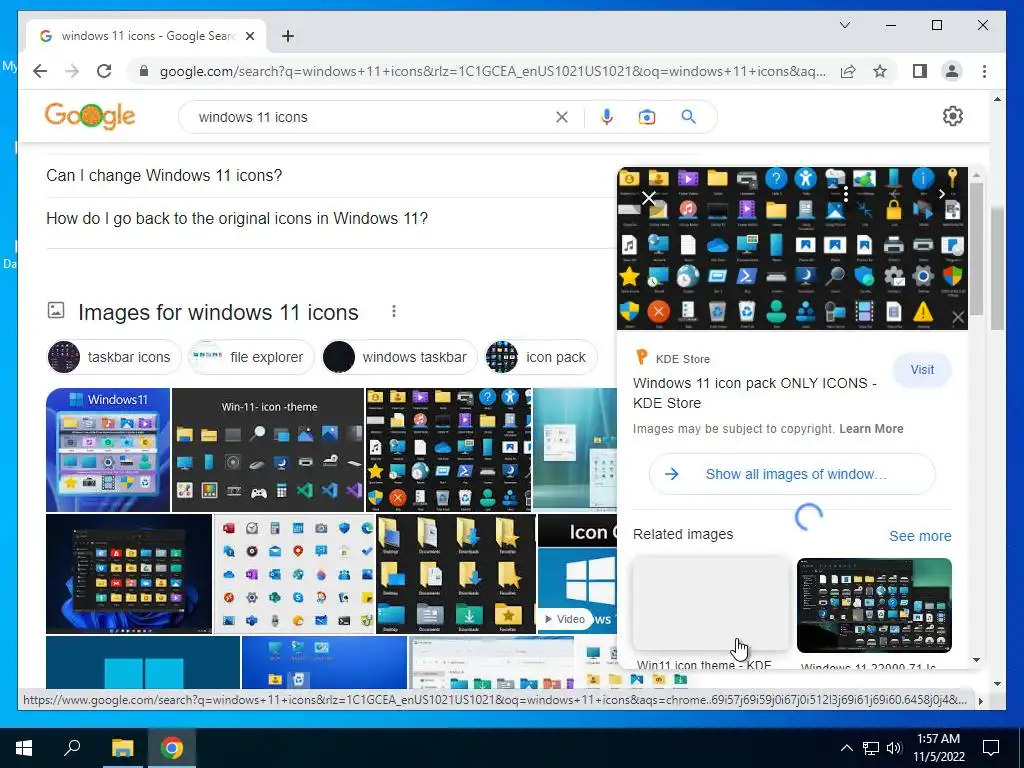The width and height of the screenshot is (1024, 768).
Task: Open the preview image three-dot options
Action: tap(845, 194)
